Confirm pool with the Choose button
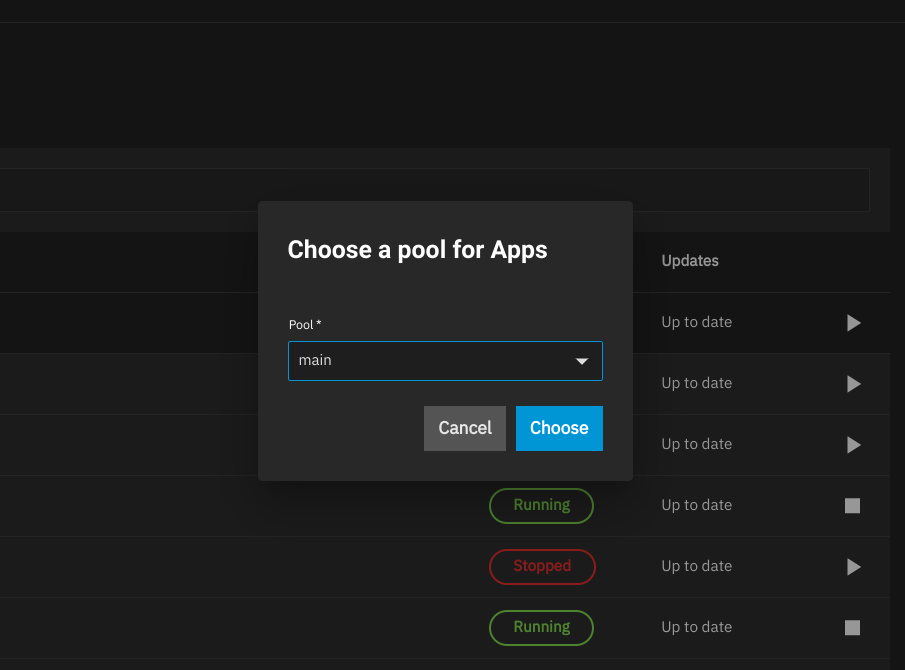The height and width of the screenshot is (670, 905). (x=559, y=428)
